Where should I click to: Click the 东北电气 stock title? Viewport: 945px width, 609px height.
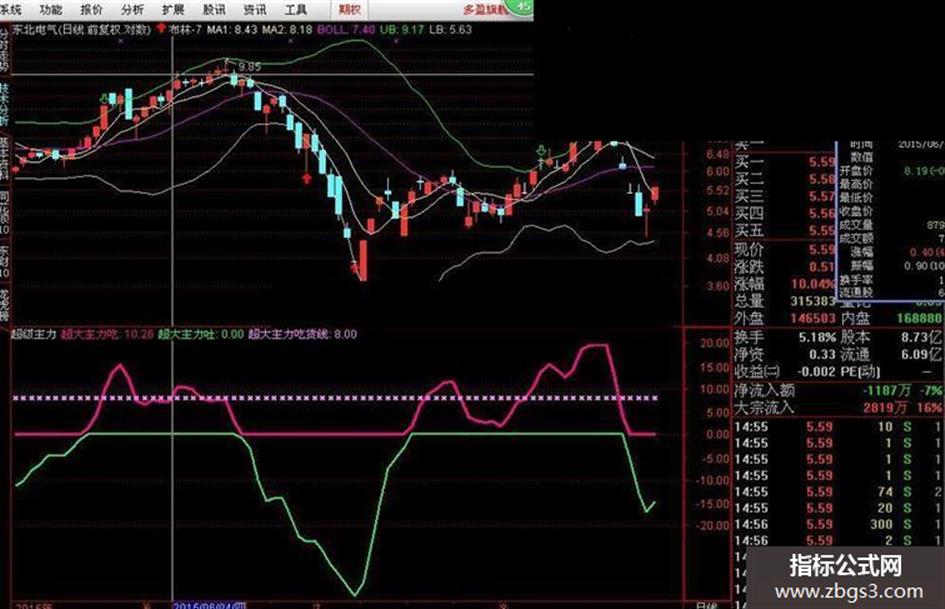click(81, 29)
